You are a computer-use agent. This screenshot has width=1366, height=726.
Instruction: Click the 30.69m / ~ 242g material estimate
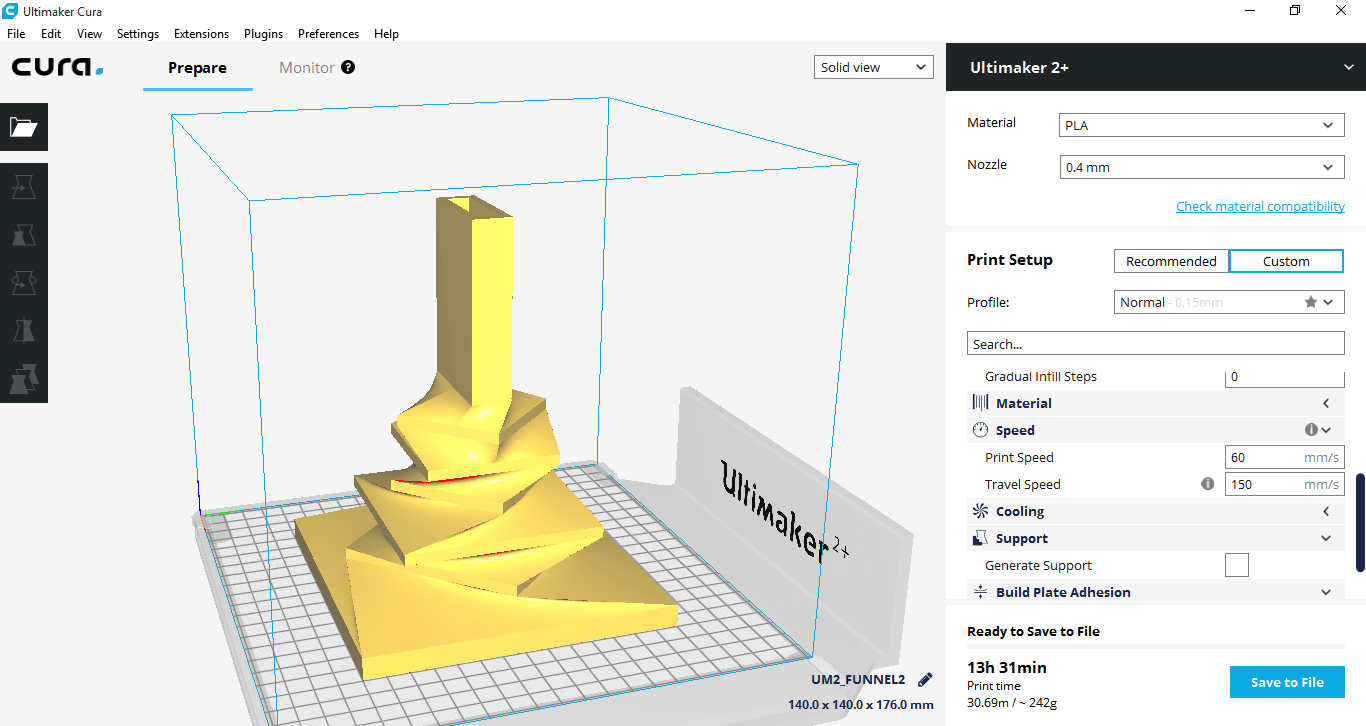[x=1012, y=702]
